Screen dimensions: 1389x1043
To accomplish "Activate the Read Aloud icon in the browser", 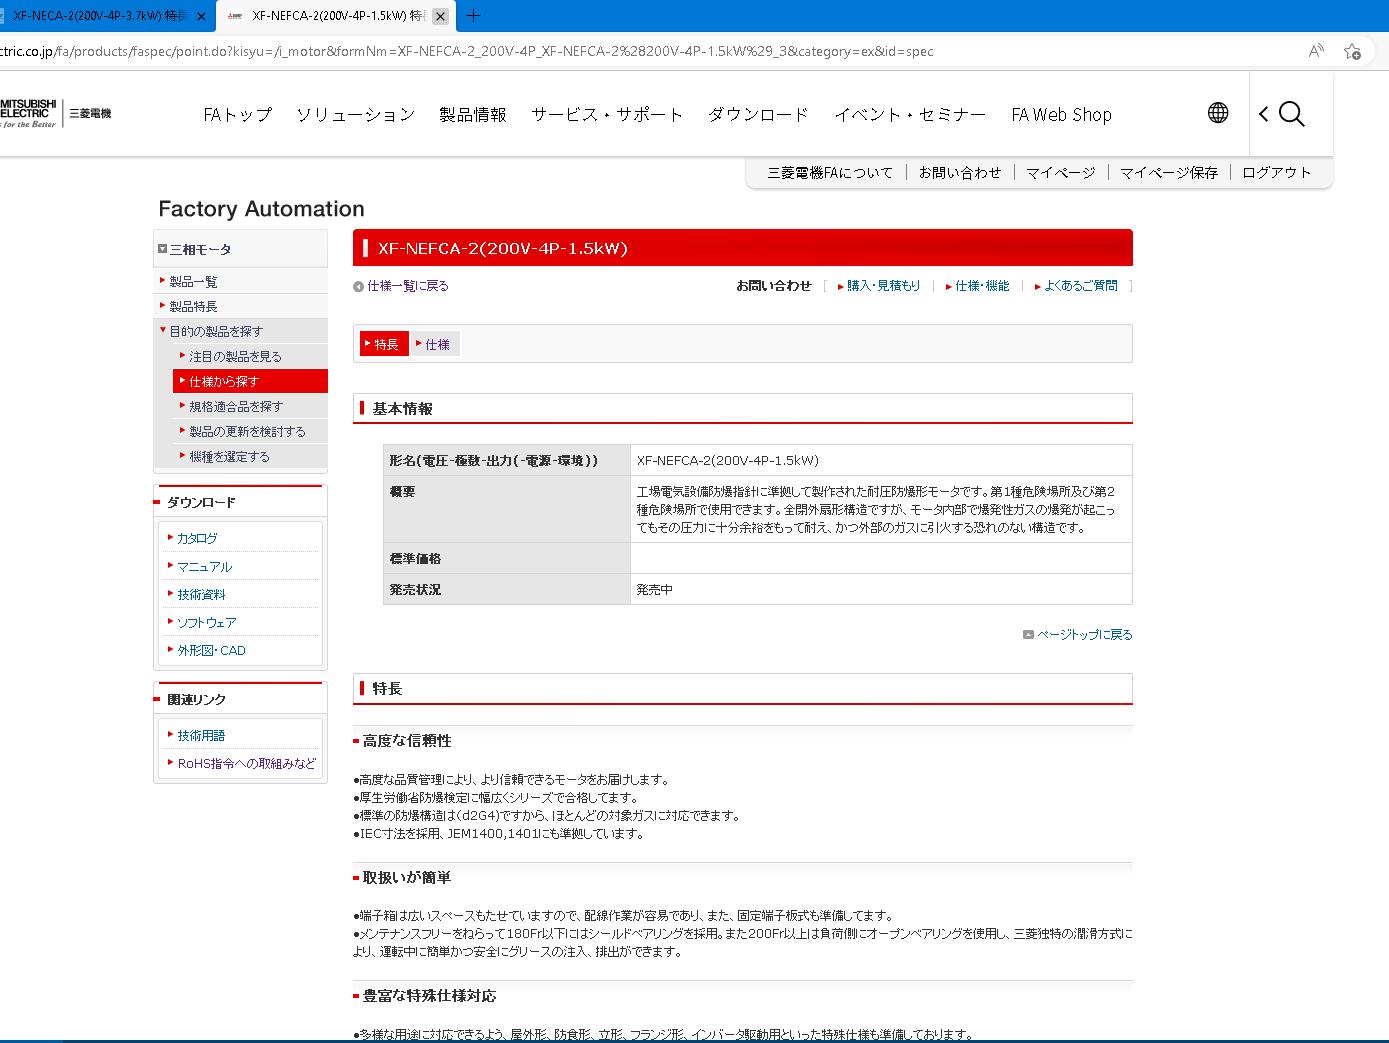I will coord(1315,51).
